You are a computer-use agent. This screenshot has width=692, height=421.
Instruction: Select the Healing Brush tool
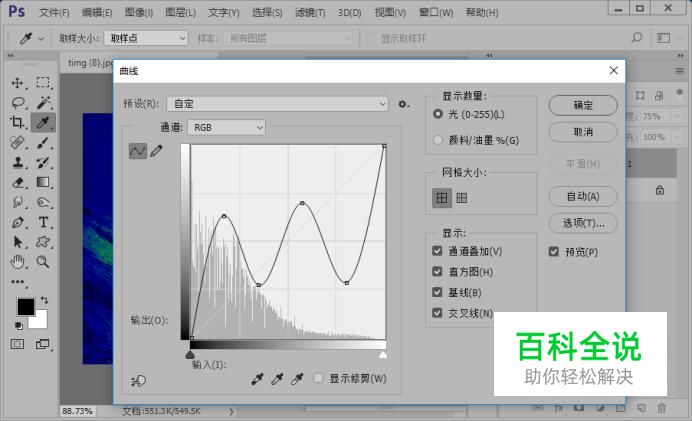tap(18, 143)
